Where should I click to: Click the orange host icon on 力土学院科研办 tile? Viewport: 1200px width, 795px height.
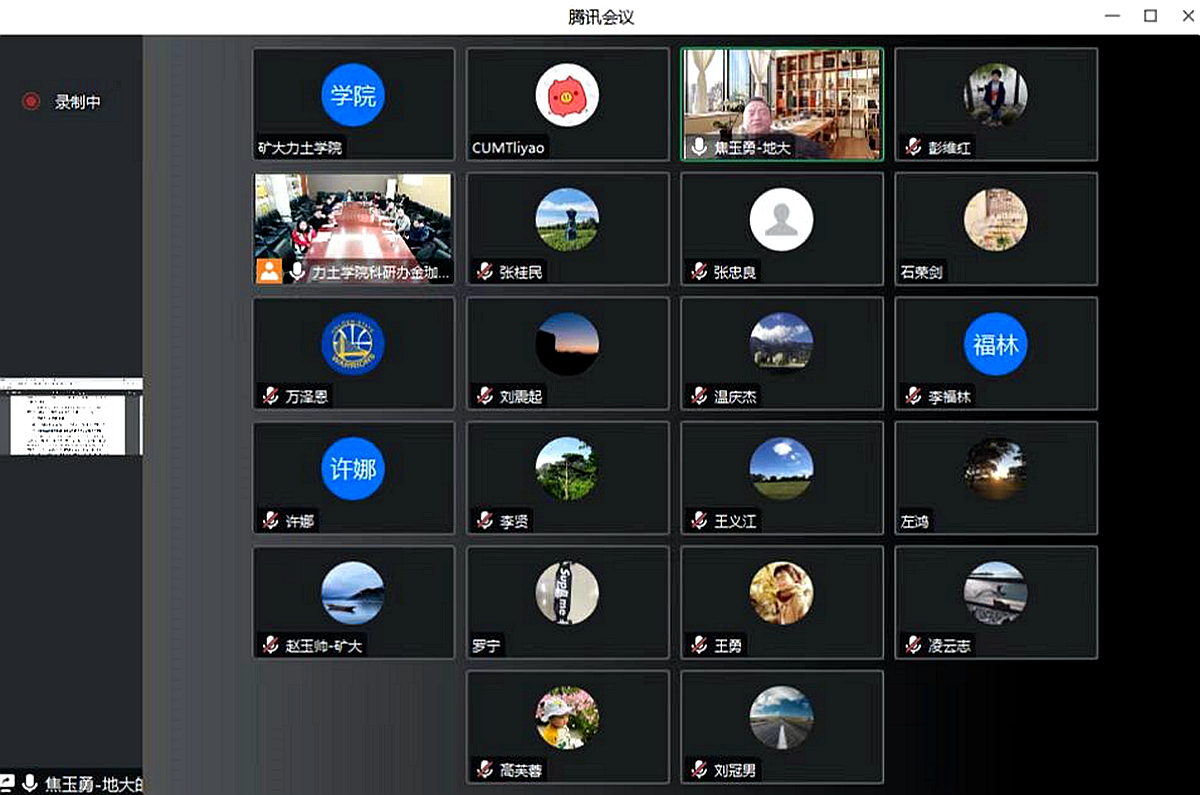[x=268, y=271]
